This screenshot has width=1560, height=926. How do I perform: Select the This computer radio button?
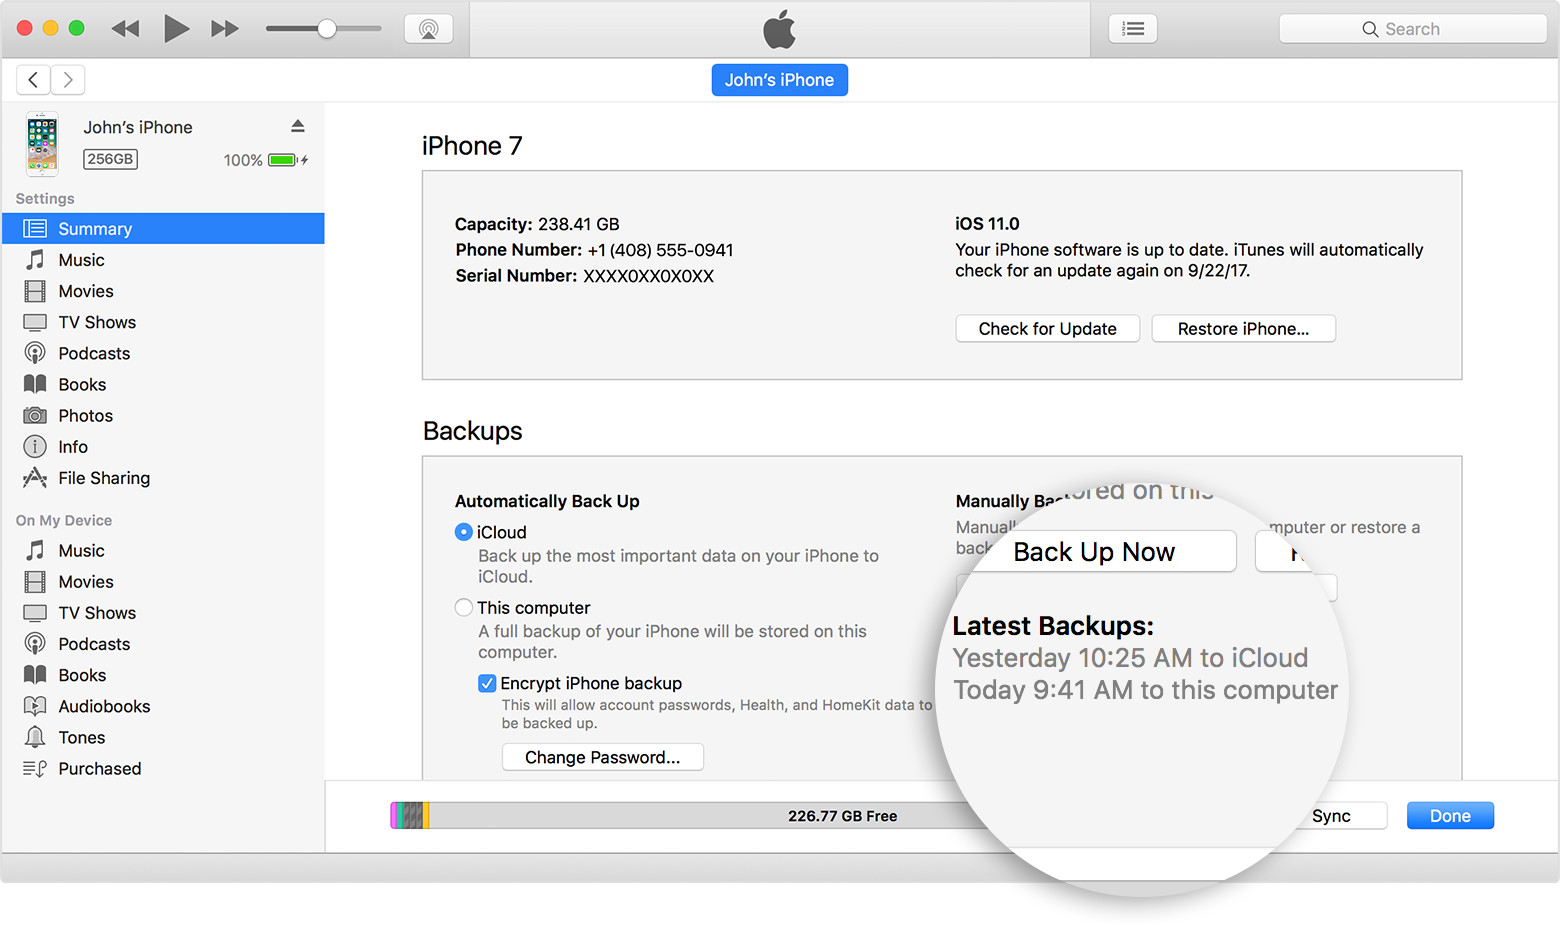tap(464, 607)
